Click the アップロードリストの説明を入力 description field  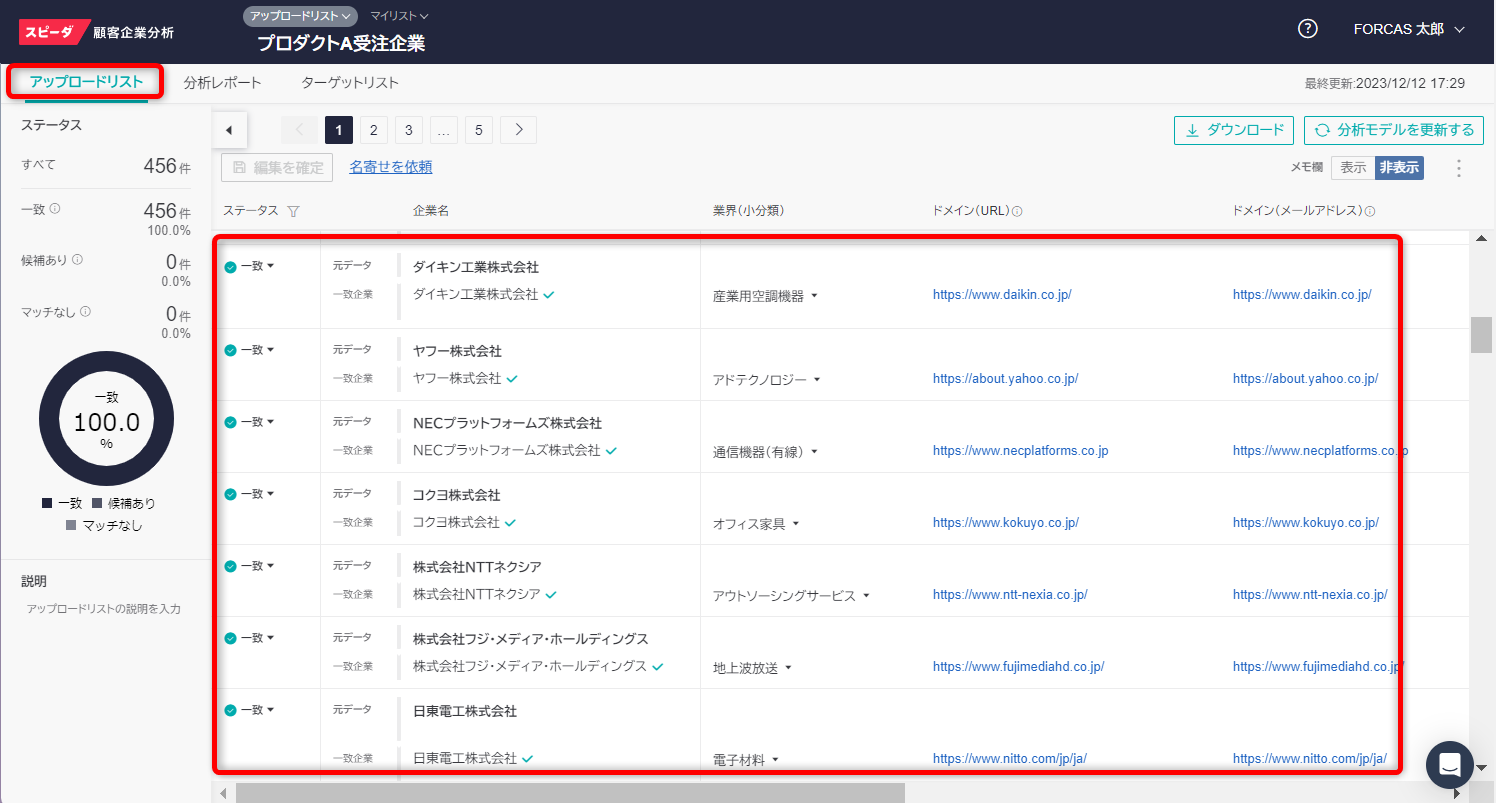click(104, 609)
